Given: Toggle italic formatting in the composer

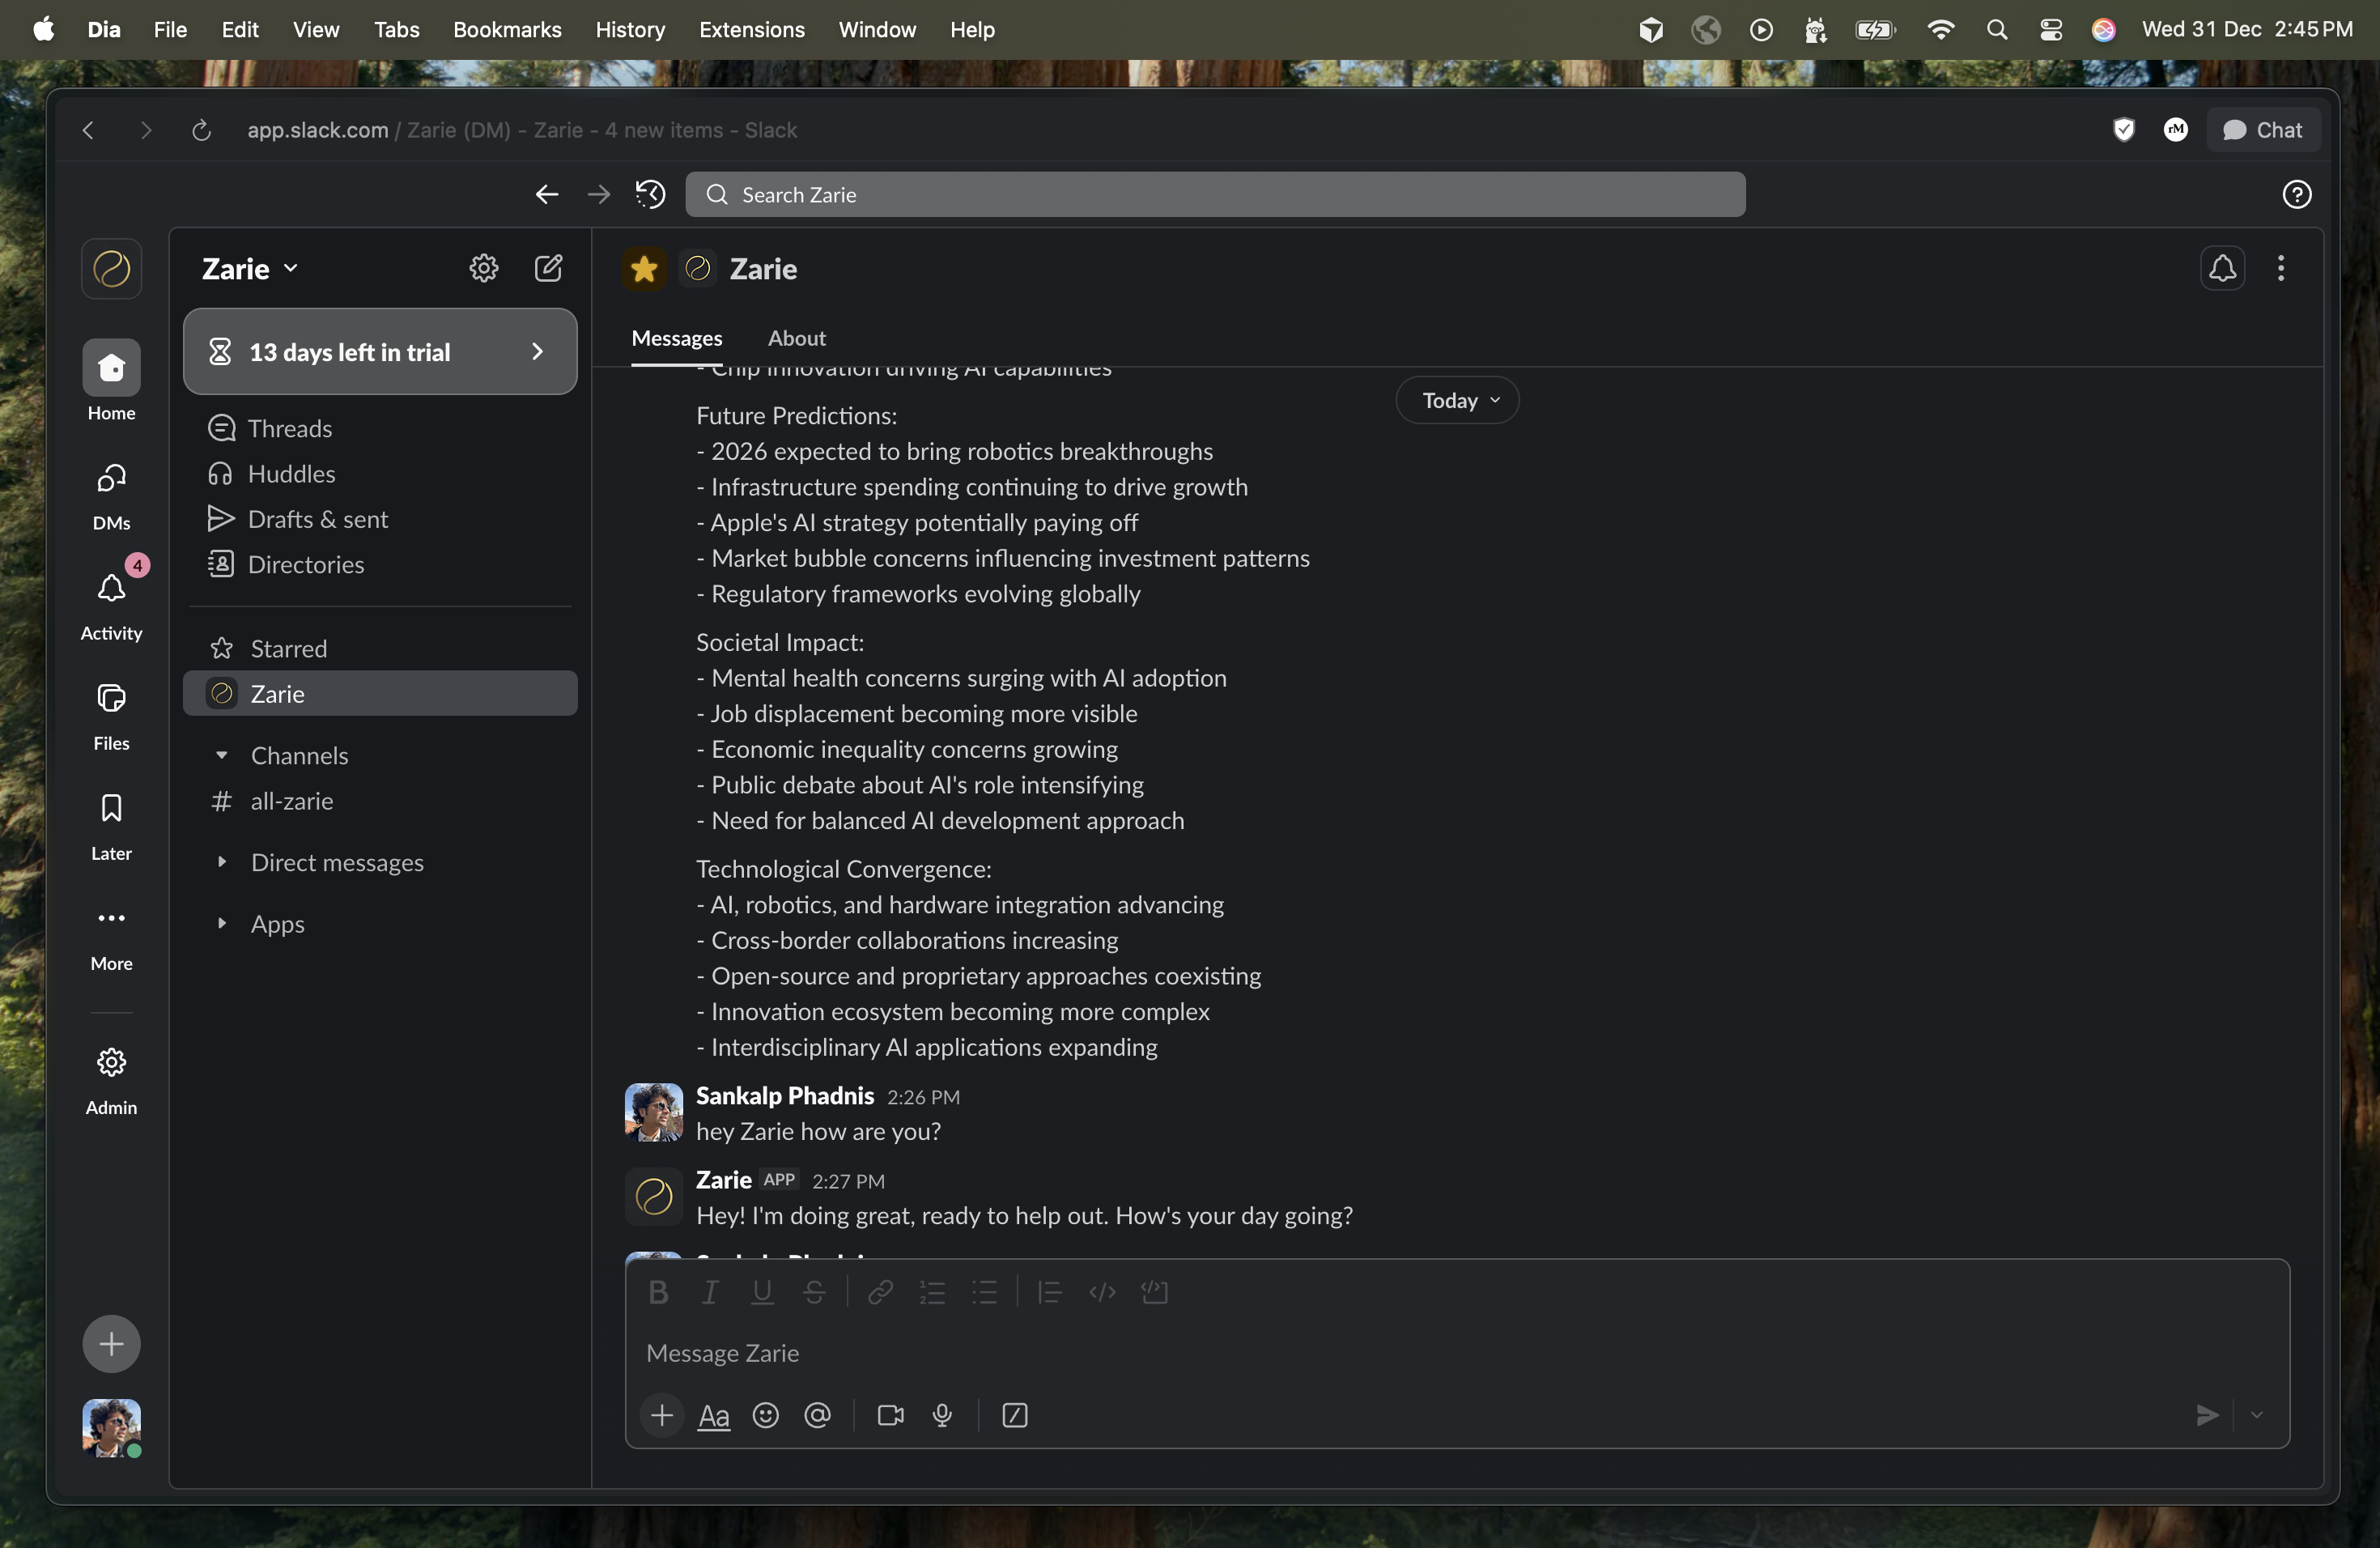Looking at the screenshot, I should (x=709, y=1291).
